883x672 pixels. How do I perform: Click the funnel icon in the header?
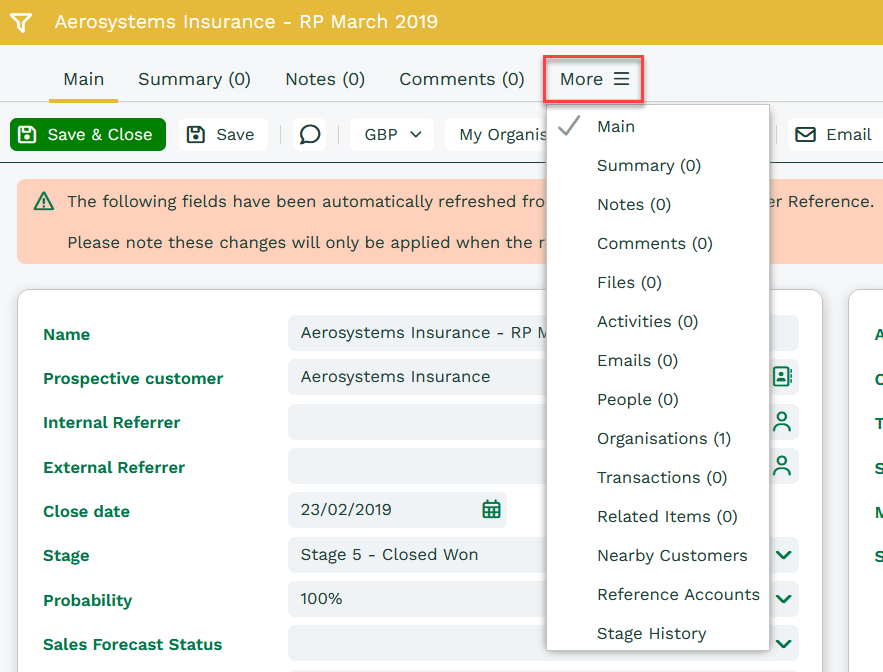coord(21,22)
